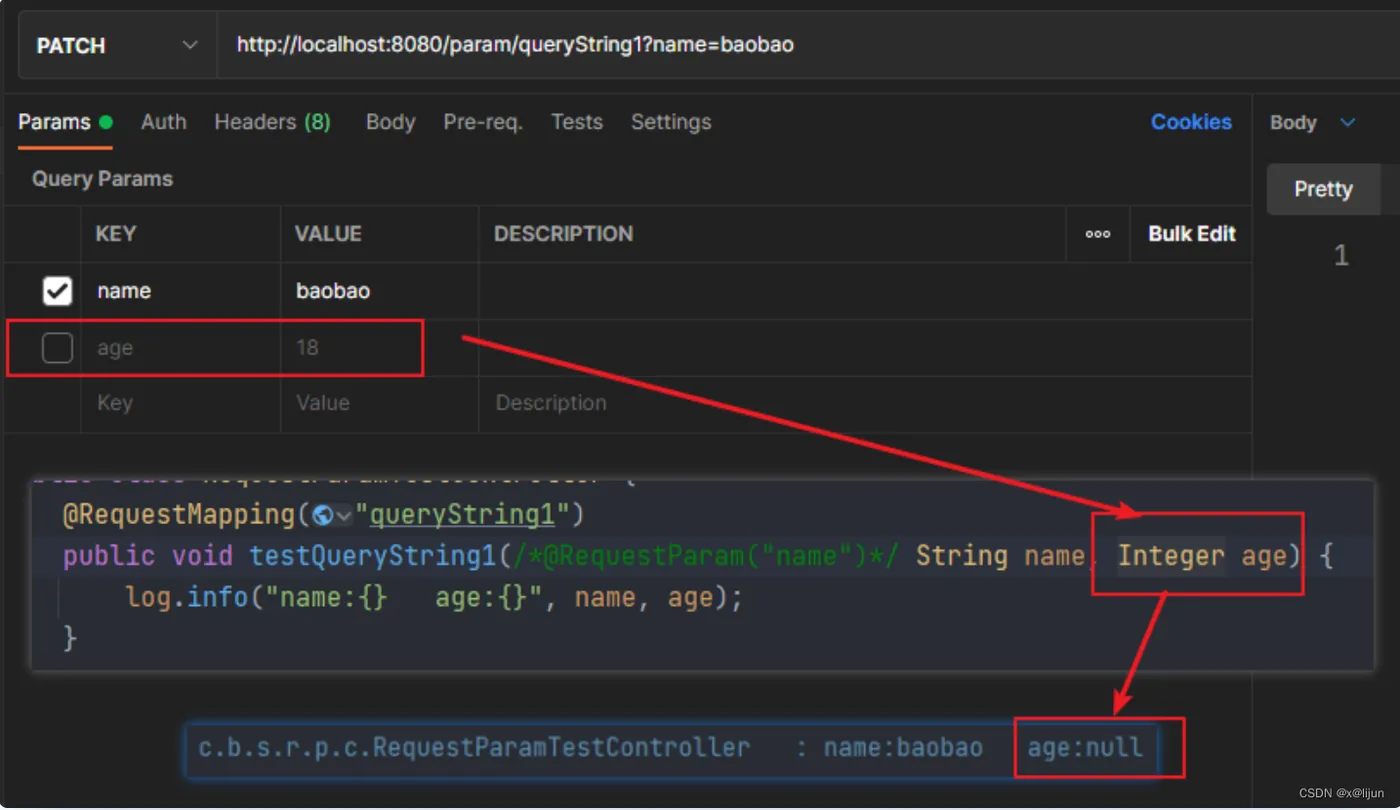Select the Pretty view button
Viewport: 1400px width, 810px height.
(1323, 189)
